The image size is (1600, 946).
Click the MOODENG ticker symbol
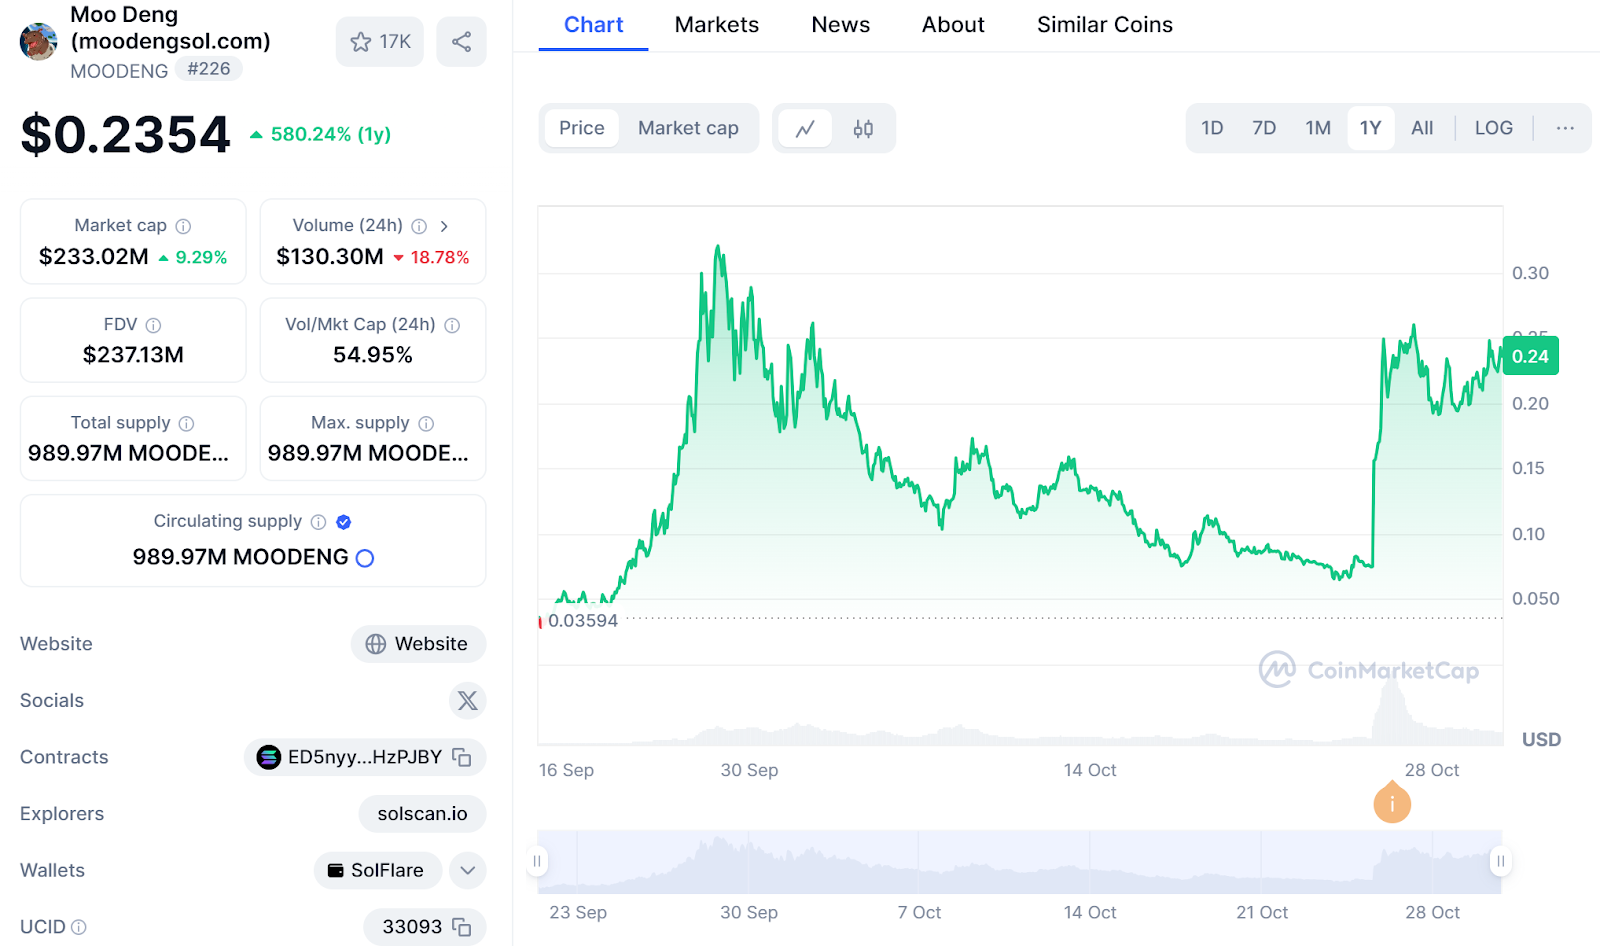coord(119,71)
